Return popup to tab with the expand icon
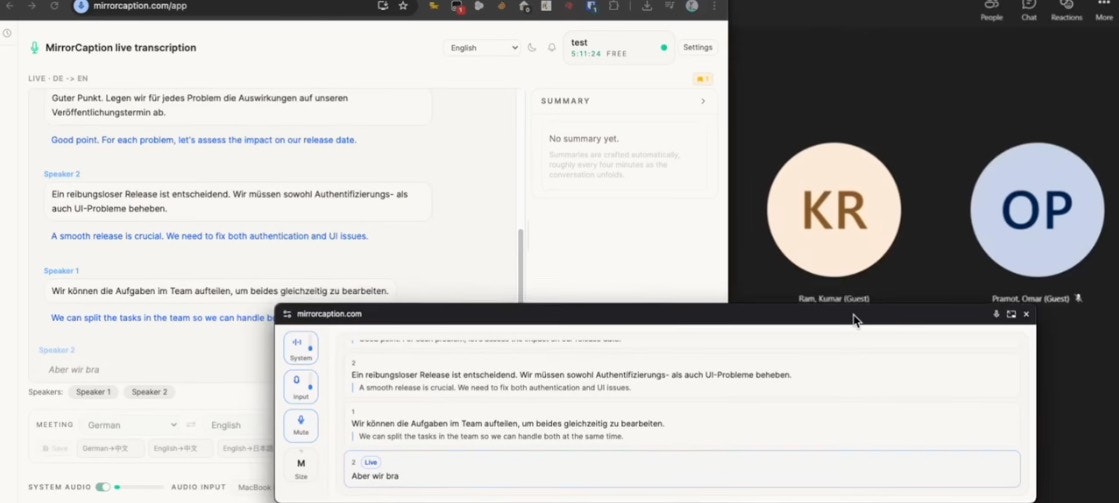The image size is (1119, 503). (1011, 314)
